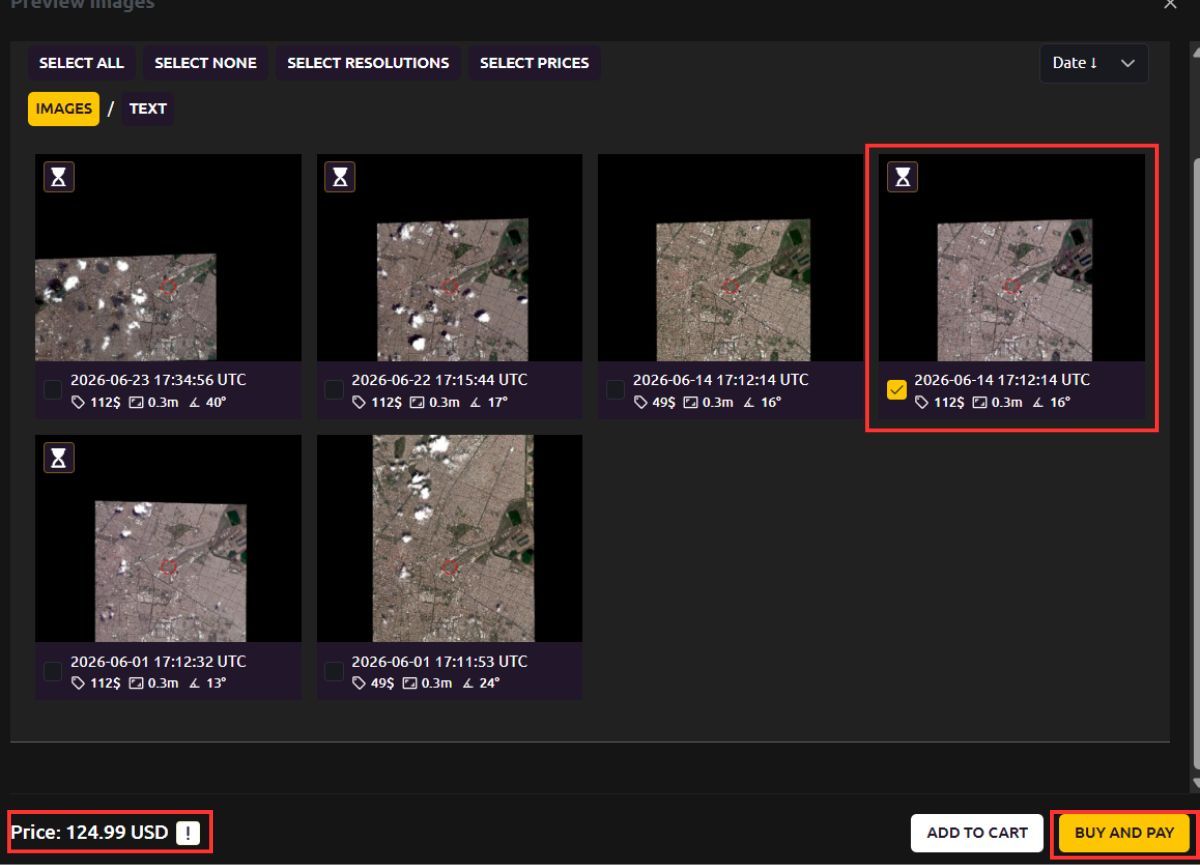Viewport: 1200px width, 865px height.
Task: Click the SELECT RESOLUTIONS button
Action: 368,63
